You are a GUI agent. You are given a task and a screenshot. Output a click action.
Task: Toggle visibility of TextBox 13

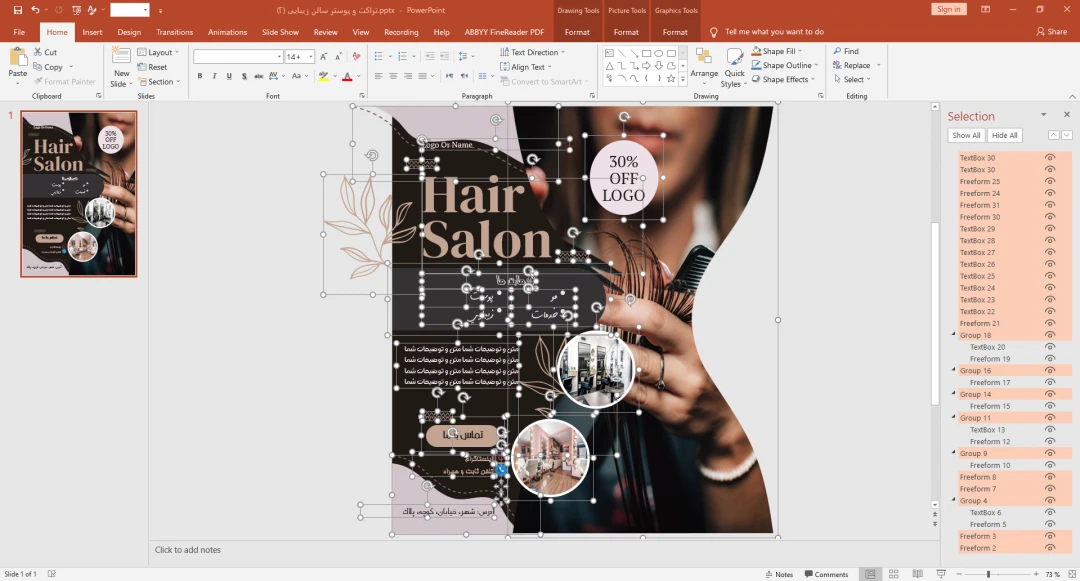[1050, 430]
